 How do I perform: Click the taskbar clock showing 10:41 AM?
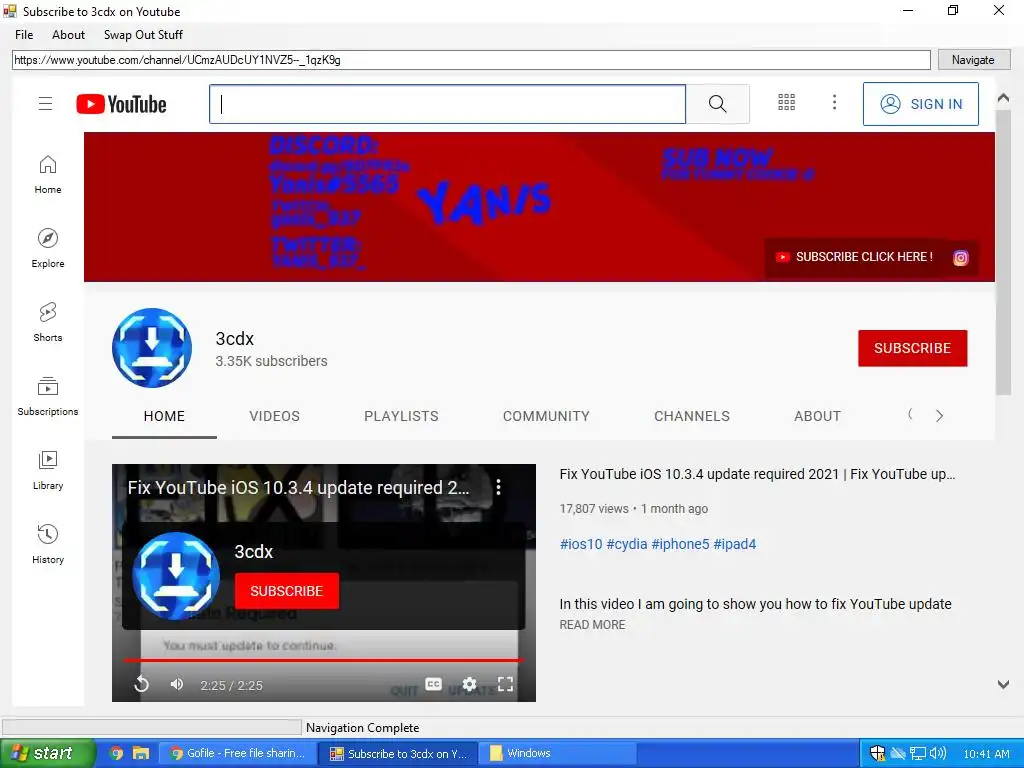tap(986, 754)
